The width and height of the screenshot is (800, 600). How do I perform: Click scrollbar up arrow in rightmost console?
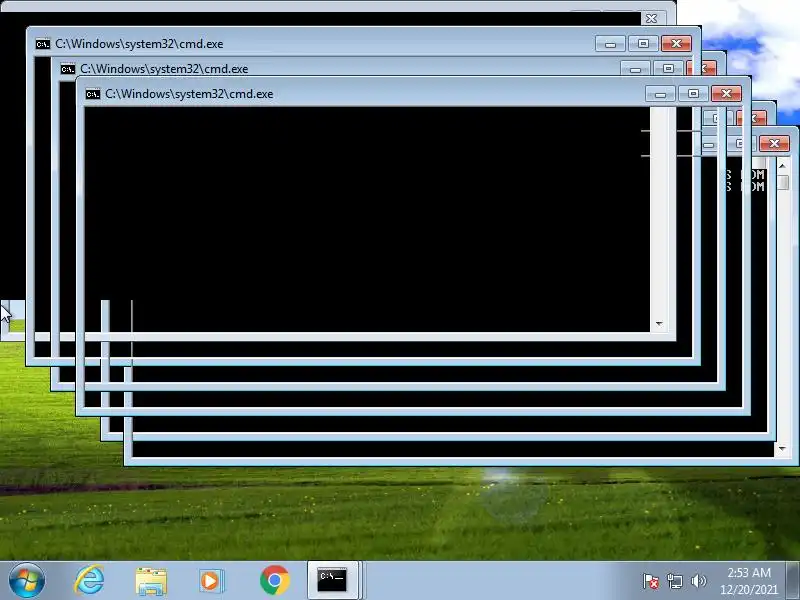click(783, 166)
